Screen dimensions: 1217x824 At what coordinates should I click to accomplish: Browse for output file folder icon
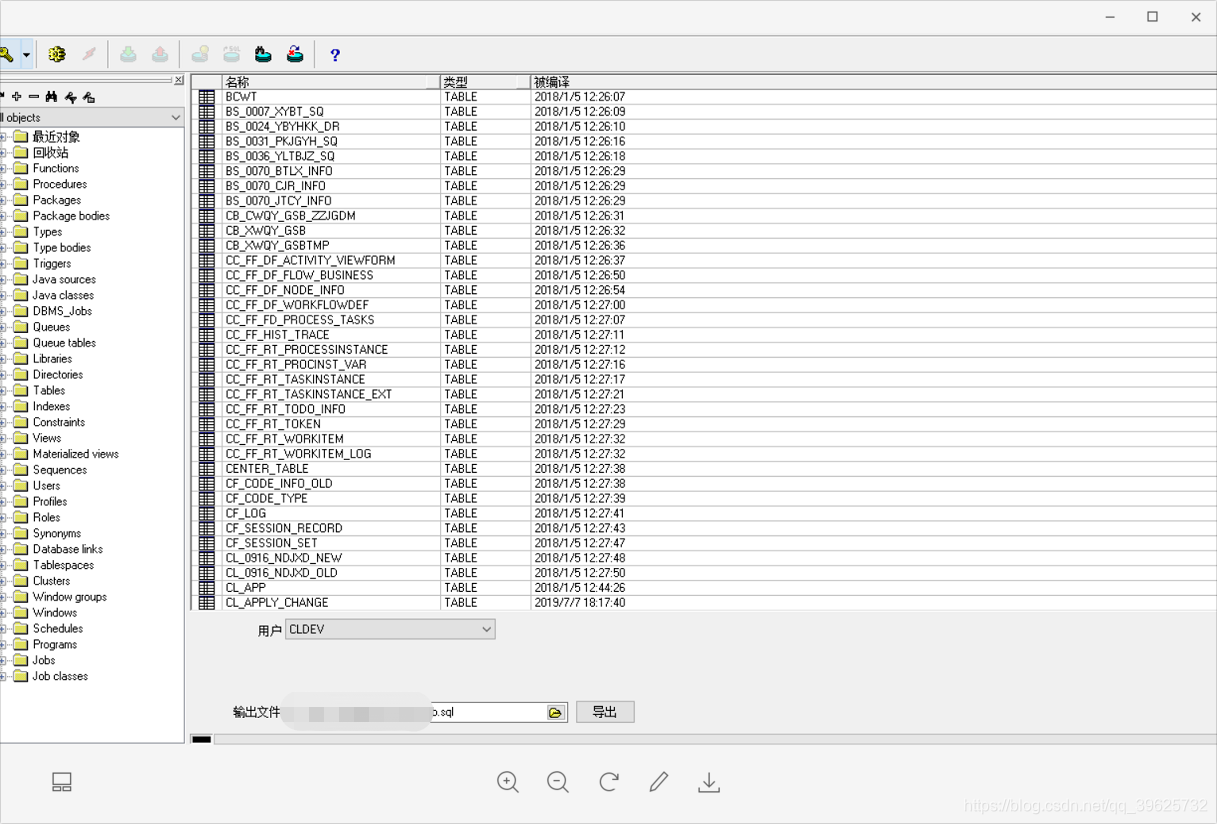coord(556,712)
